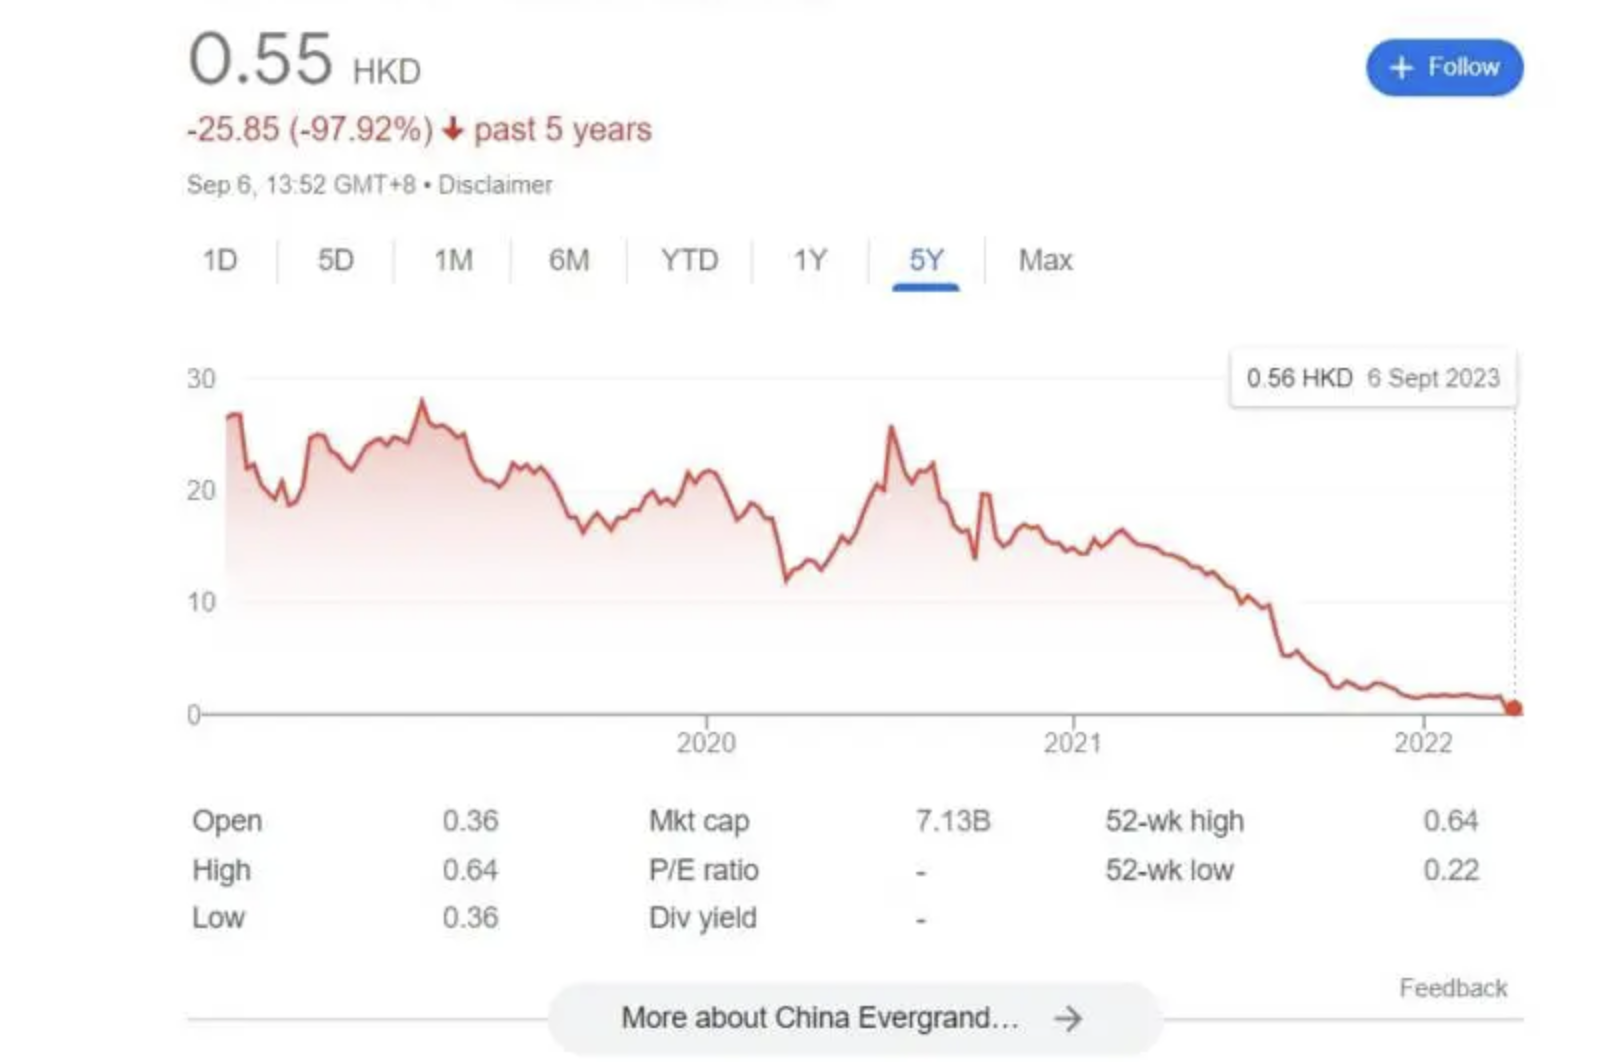Select the 1D range tab

[x=220, y=261]
